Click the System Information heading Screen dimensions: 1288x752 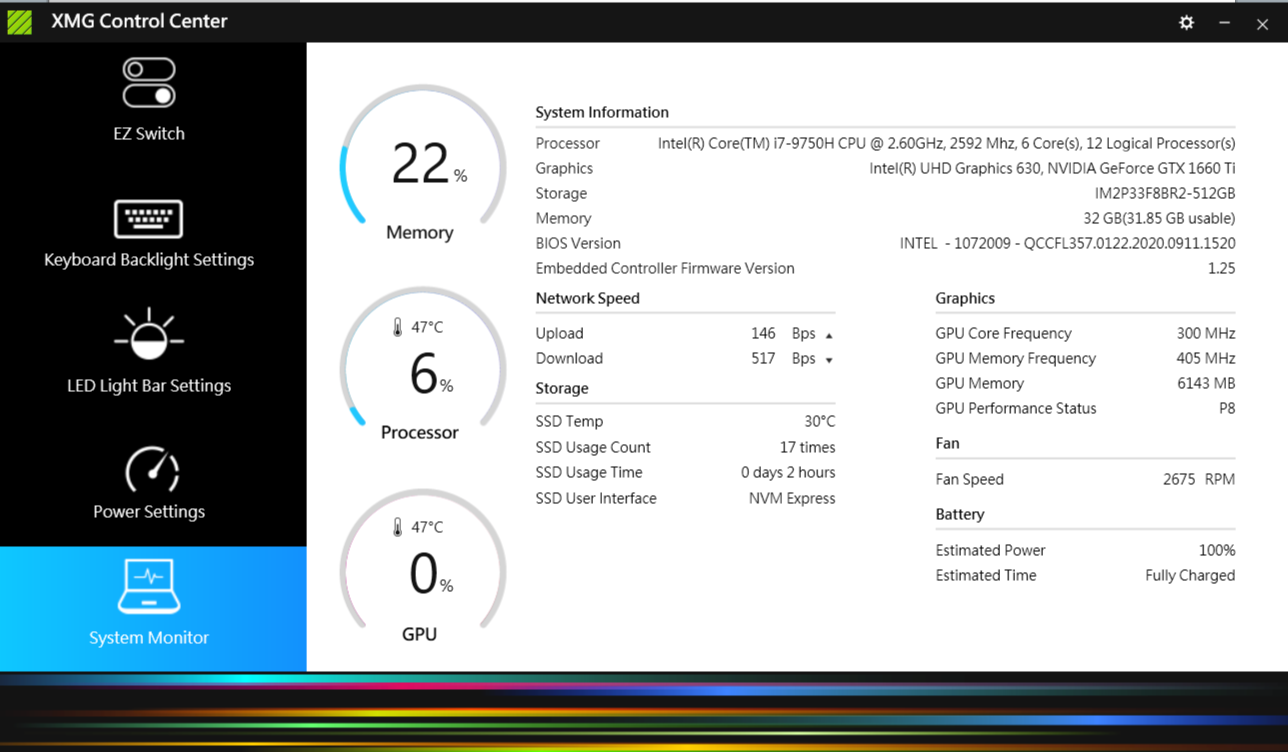click(602, 112)
